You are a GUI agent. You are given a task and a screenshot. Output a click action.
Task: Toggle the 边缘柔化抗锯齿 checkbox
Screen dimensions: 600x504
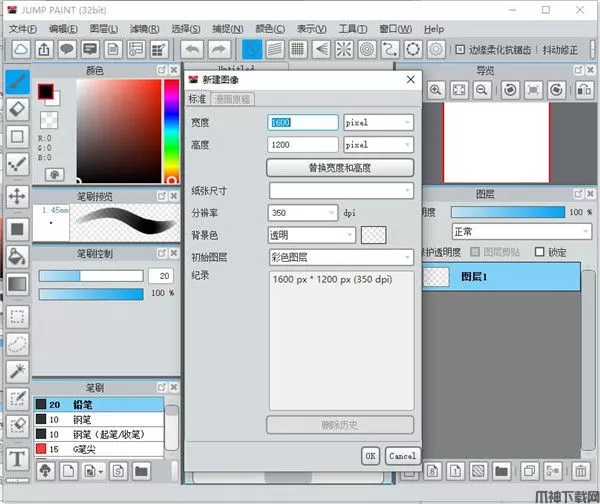[x=459, y=49]
